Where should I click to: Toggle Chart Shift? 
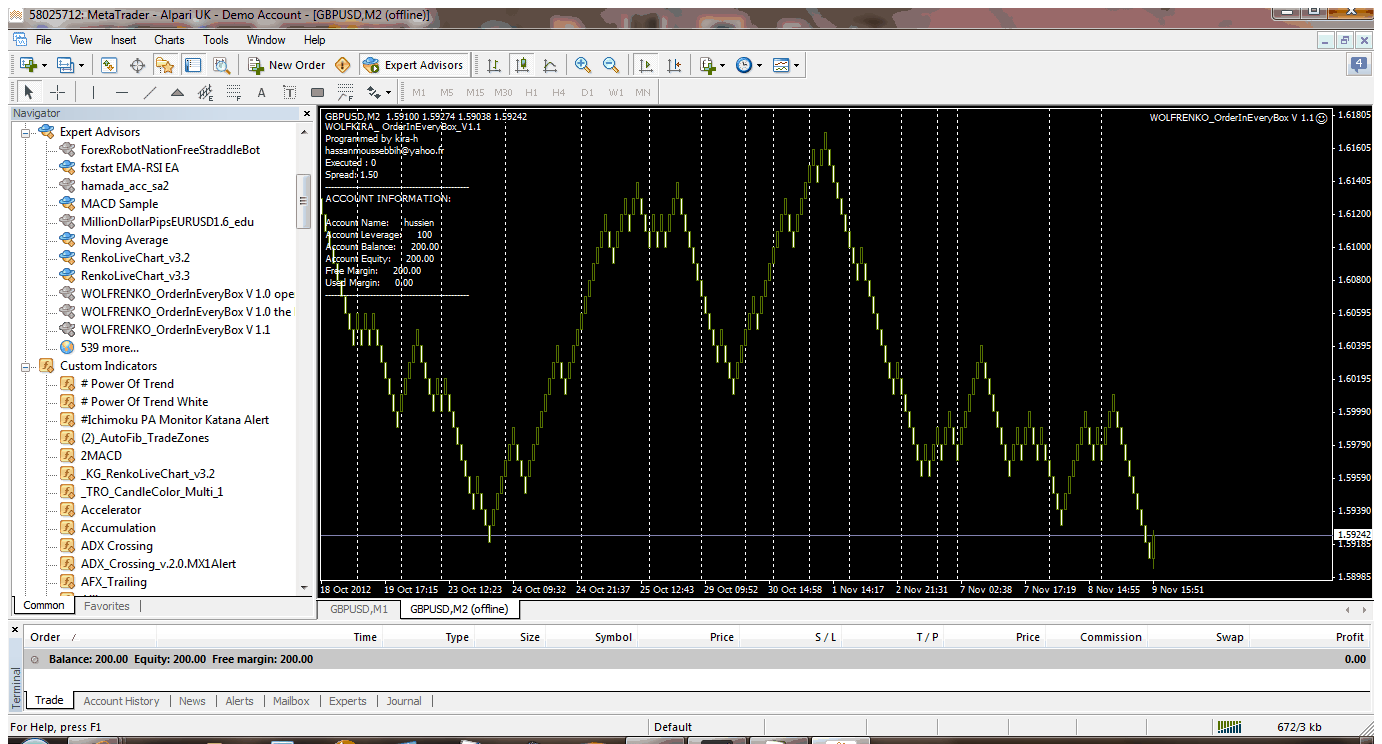point(674,65)
